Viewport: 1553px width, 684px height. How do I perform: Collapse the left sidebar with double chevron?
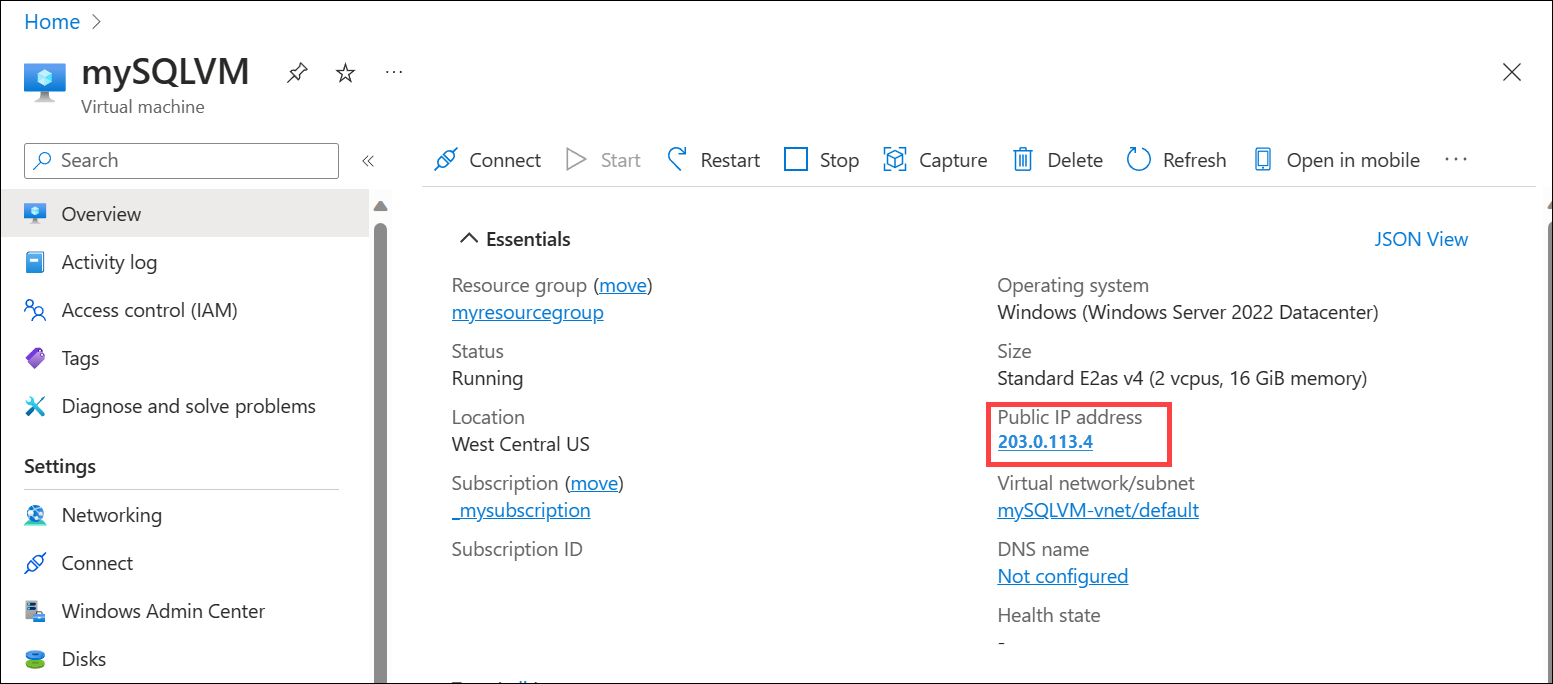pos(368,160)
